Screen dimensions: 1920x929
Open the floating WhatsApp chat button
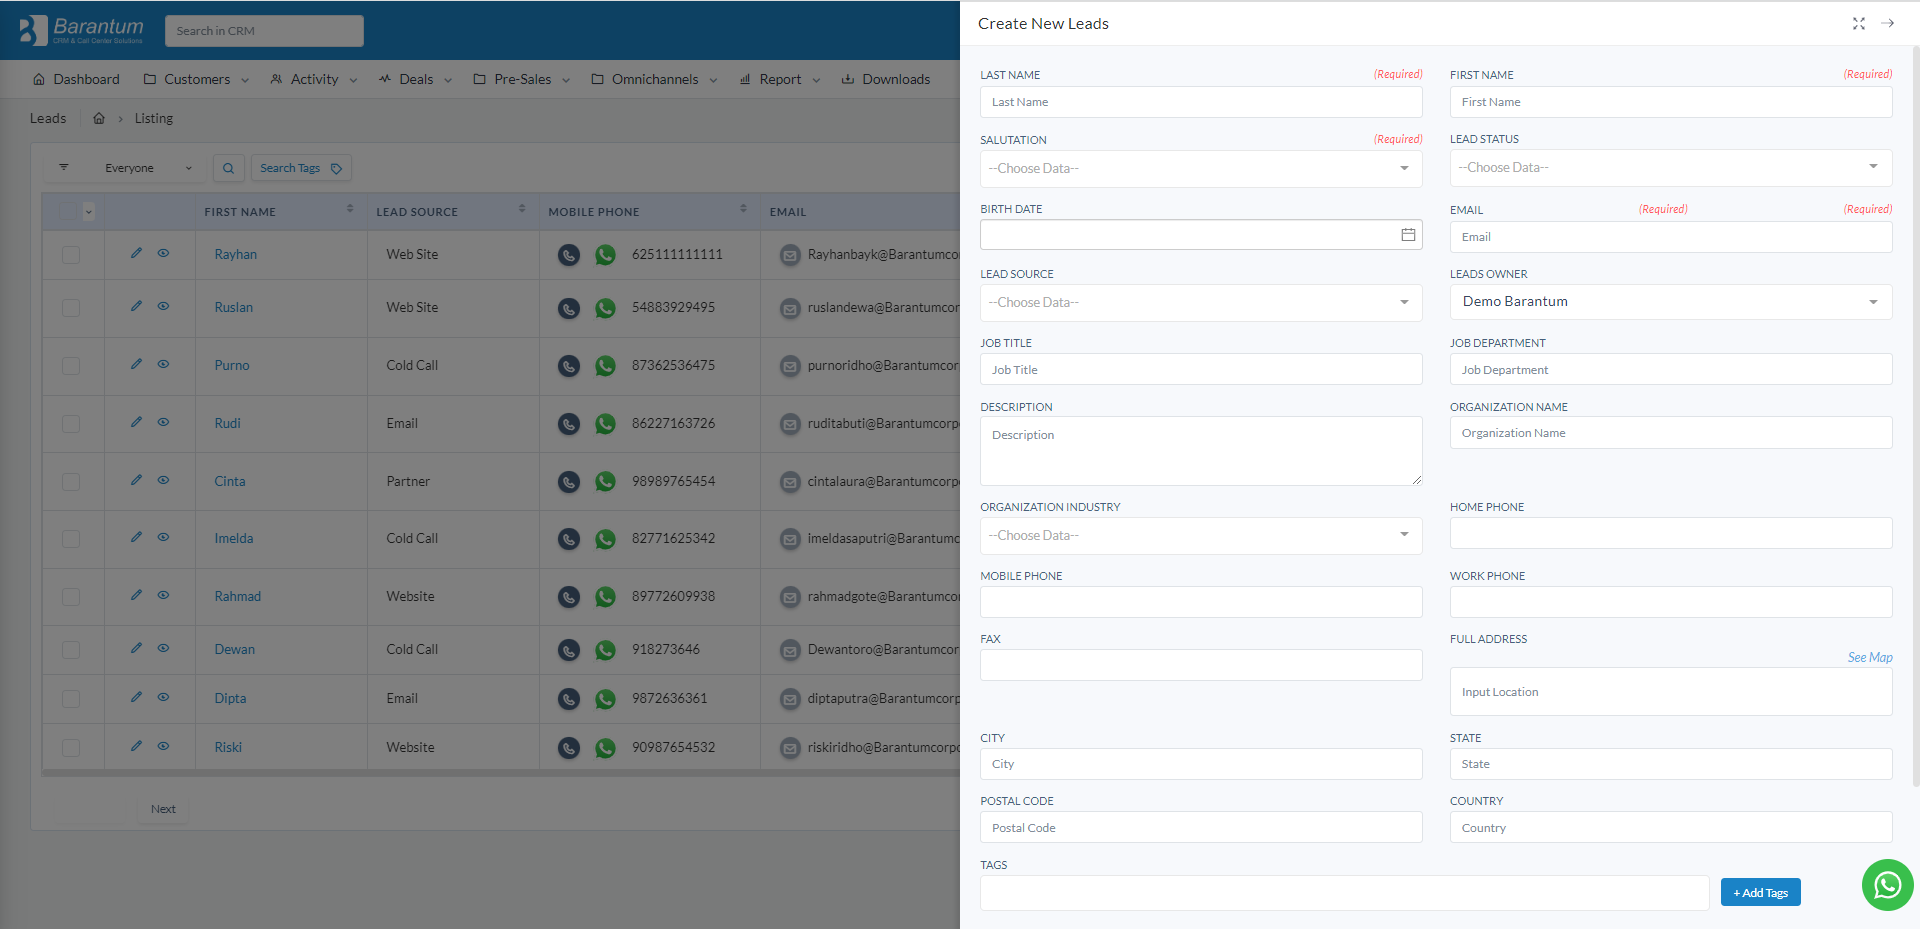(x=1888, y=885)
